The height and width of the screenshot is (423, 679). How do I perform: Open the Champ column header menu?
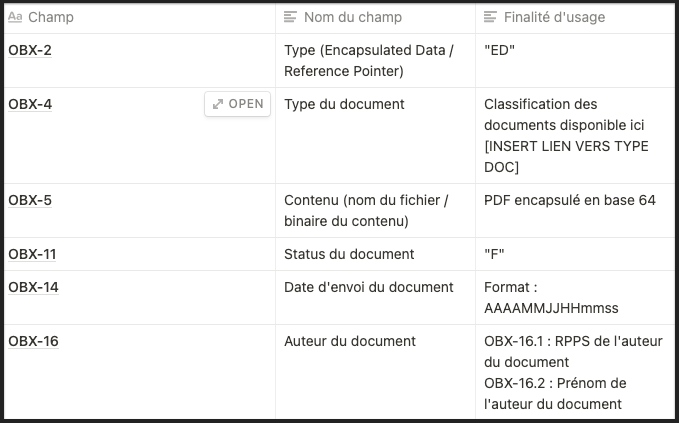click(x=139, y=17)
